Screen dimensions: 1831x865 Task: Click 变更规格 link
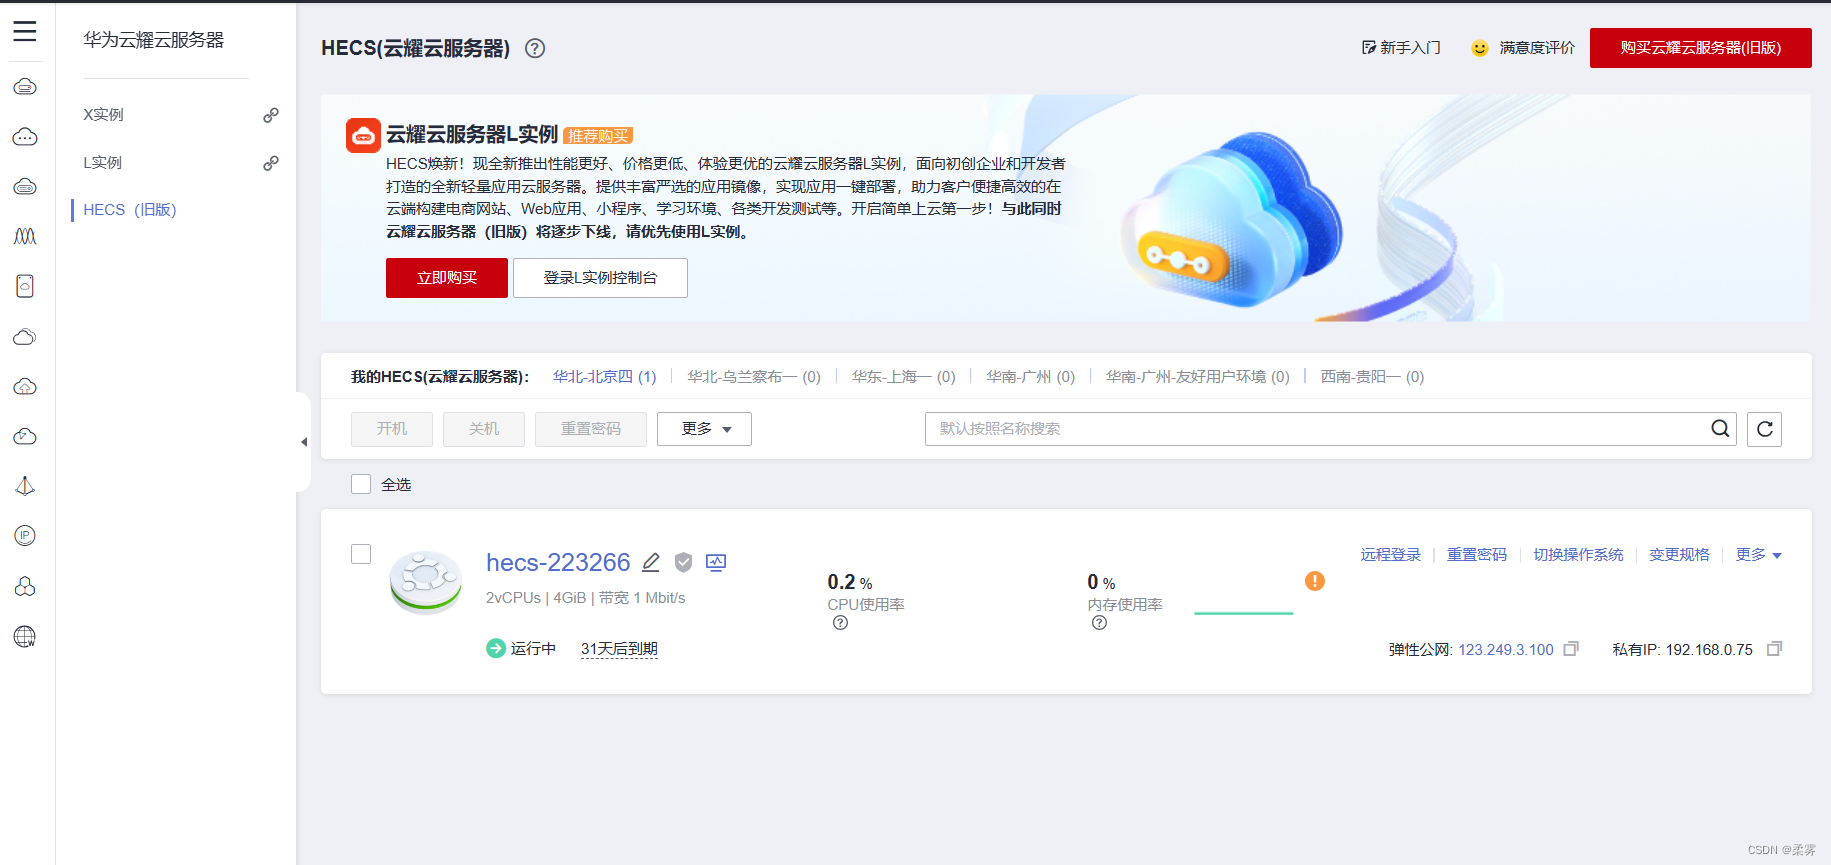point(1679,555)
